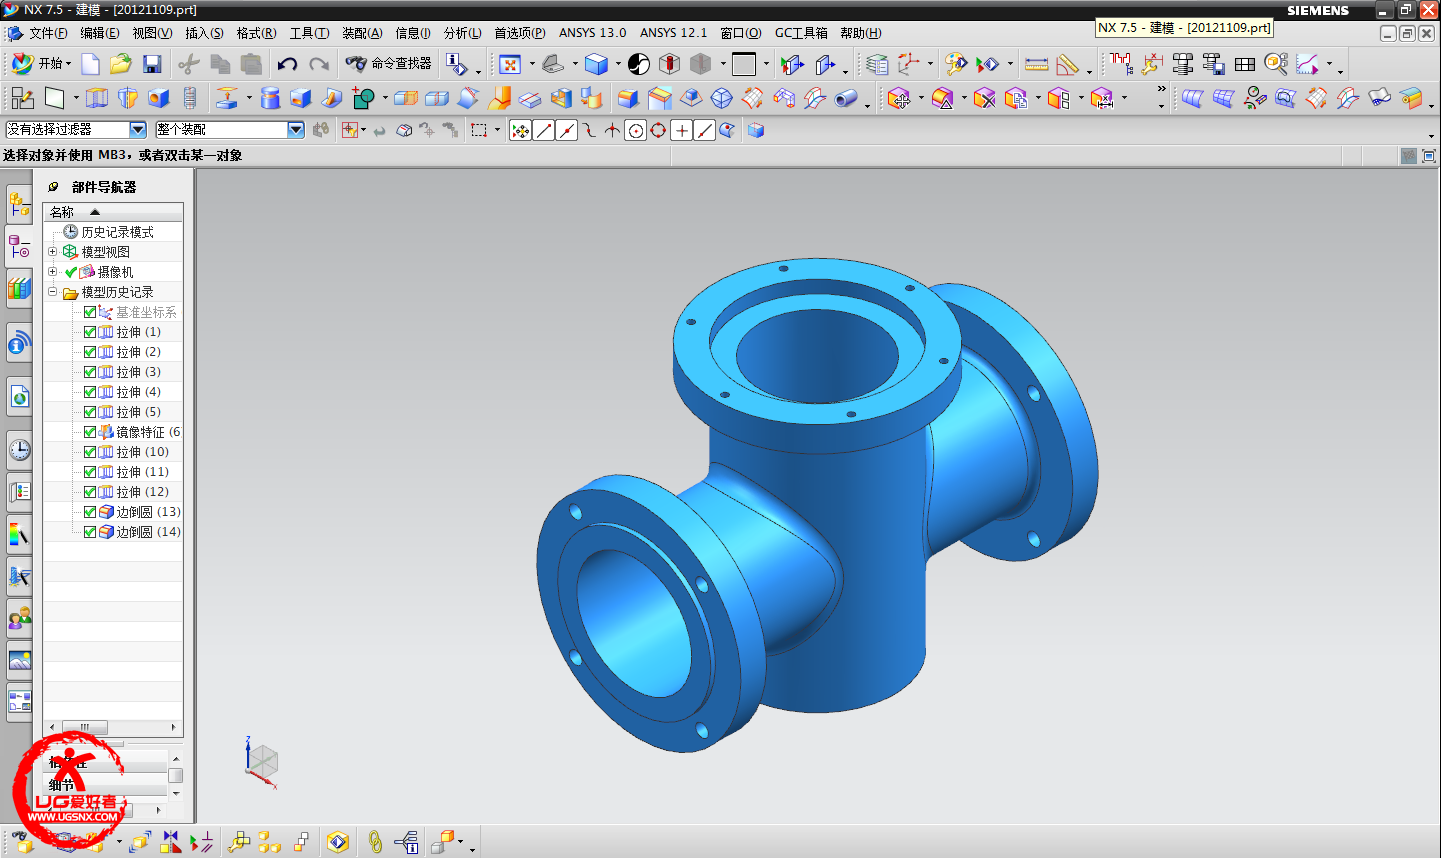Click the Delete Face icon

985,98
